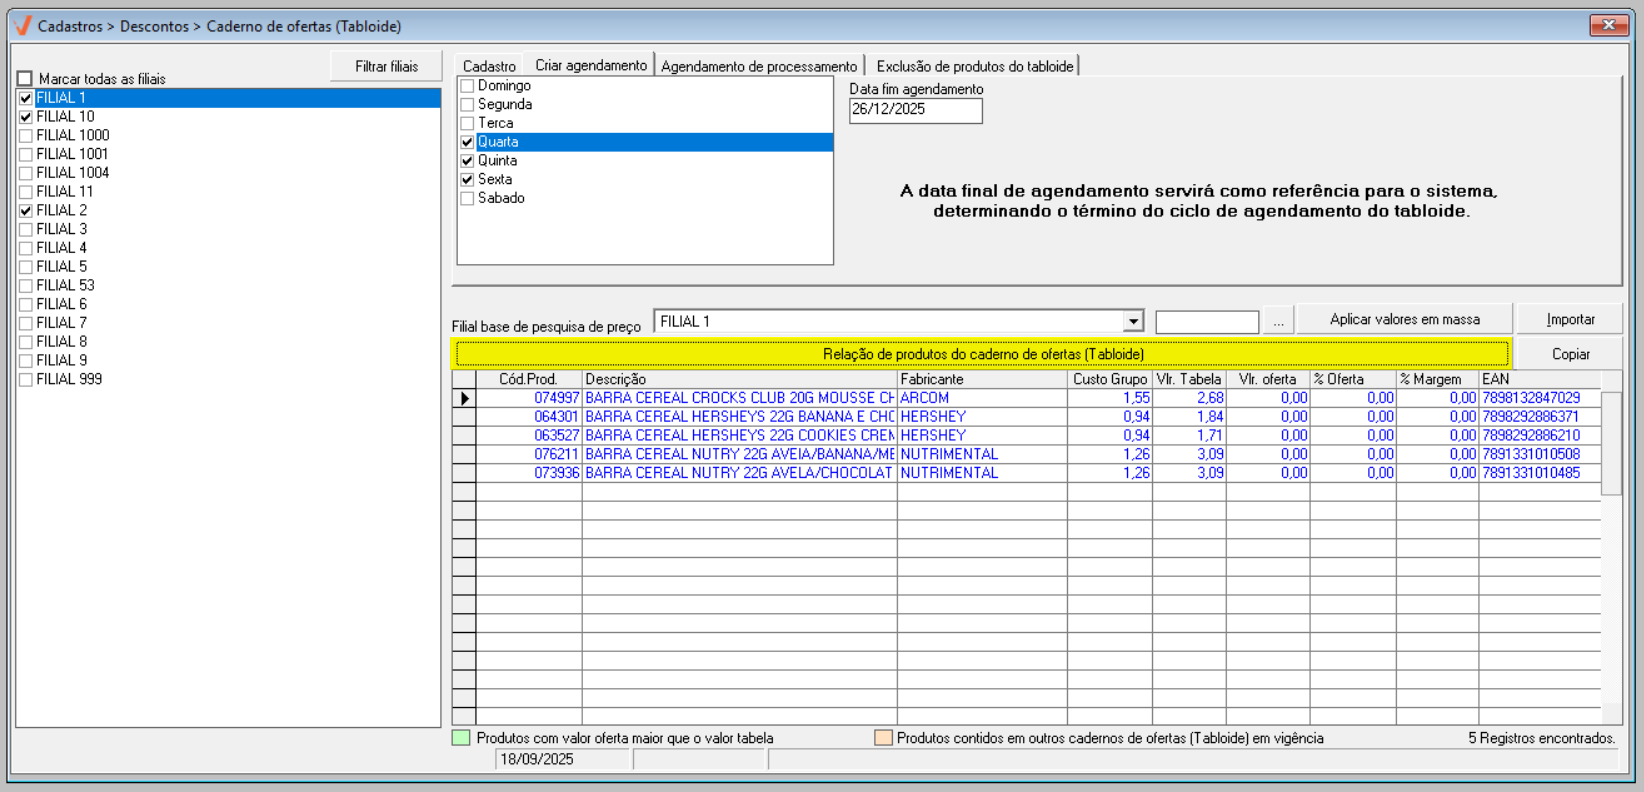Screen dimensions: 1644x792
Task: Switch to the Cadastro tab
Action: point(489,66)
